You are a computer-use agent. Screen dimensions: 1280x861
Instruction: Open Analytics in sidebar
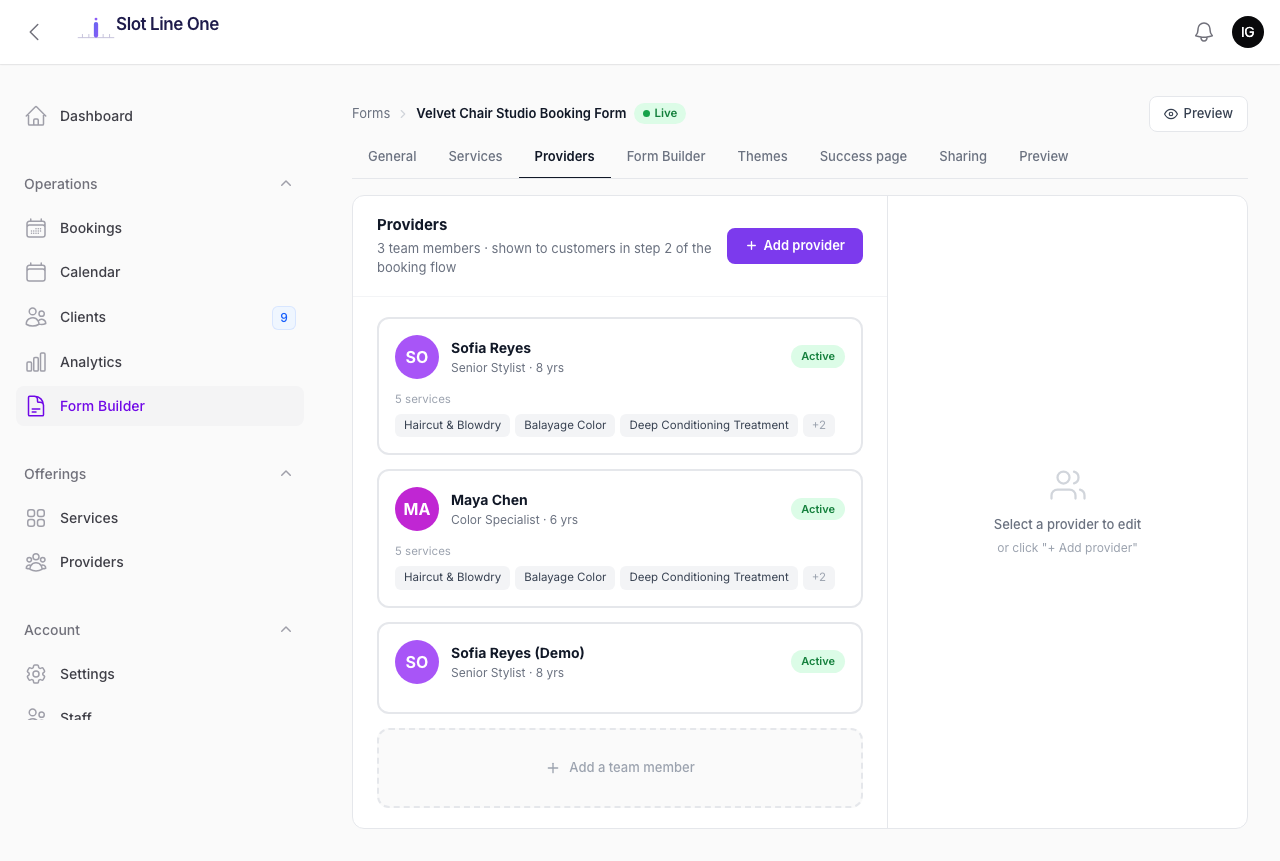coord(160,362)
